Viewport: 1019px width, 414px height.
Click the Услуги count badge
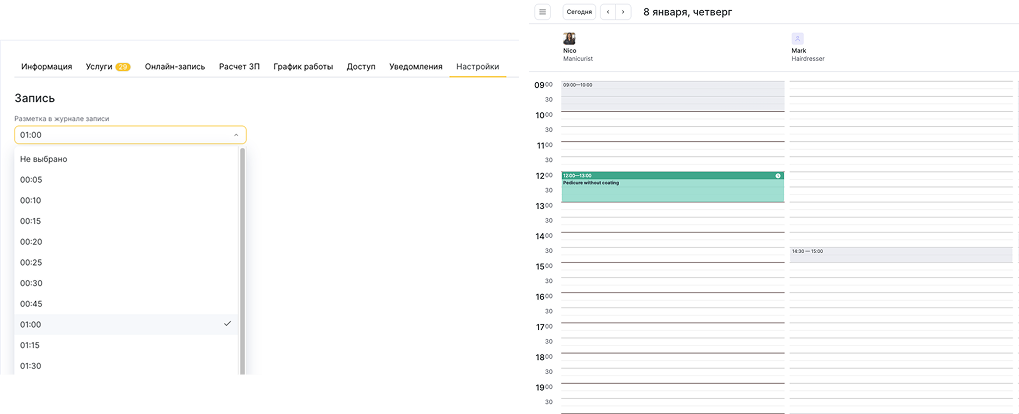(123, 67)
